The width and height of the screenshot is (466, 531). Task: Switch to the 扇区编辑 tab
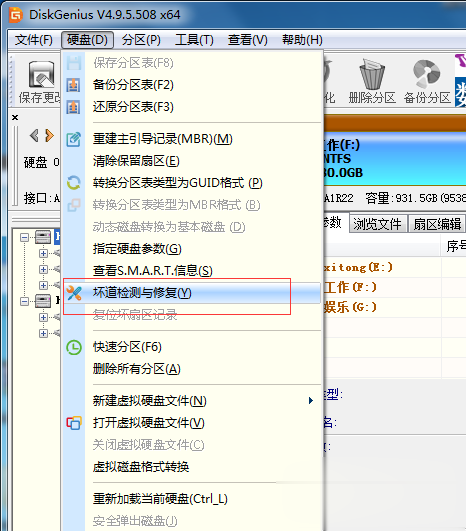(x=437, y=224)
